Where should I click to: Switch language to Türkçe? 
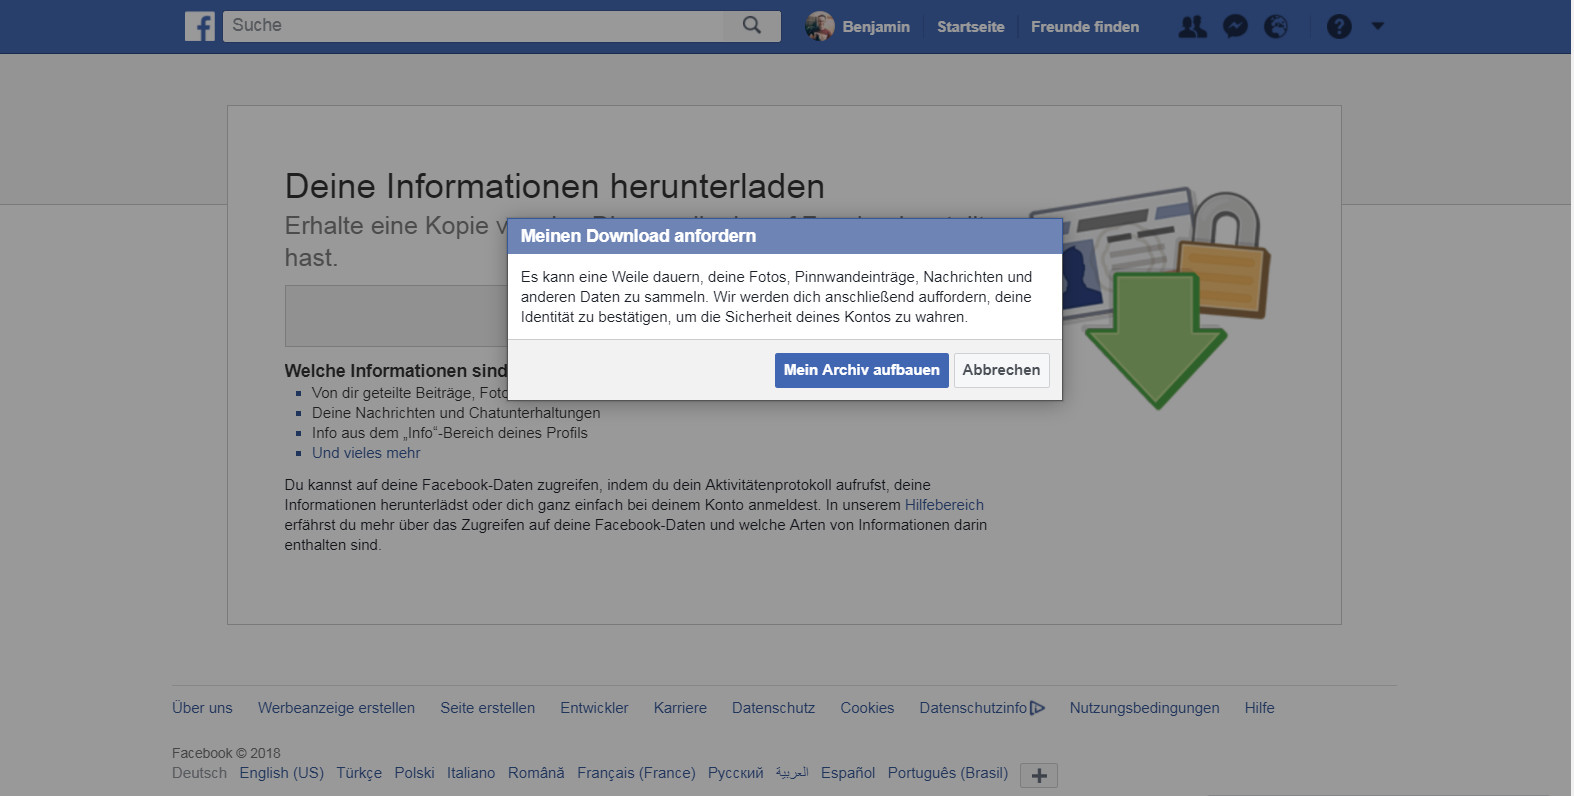[359, 773]
